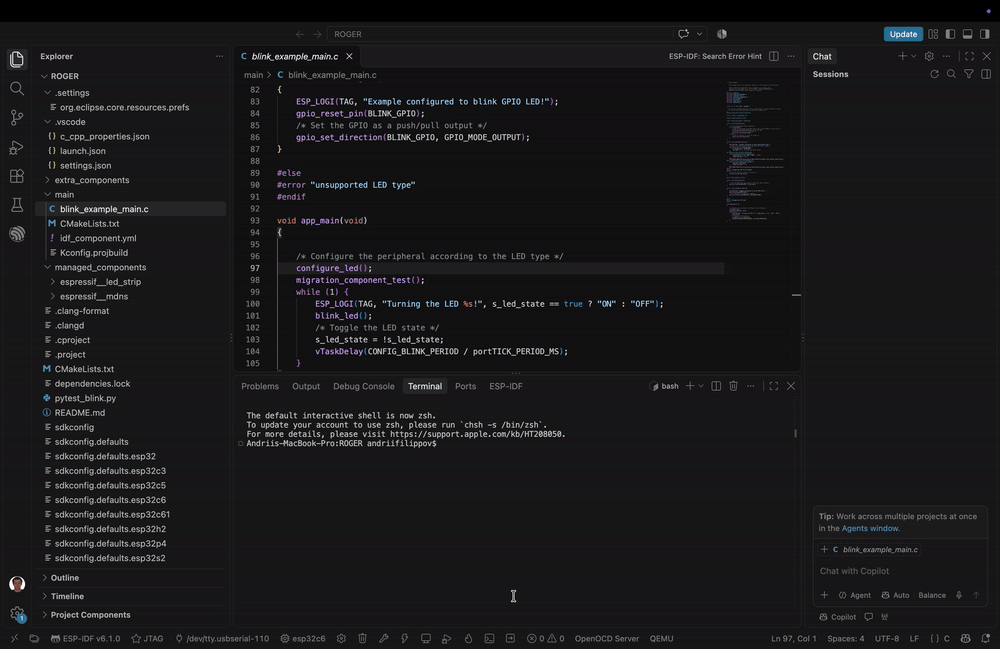
Task: Click the Update button
Action: 903,34
